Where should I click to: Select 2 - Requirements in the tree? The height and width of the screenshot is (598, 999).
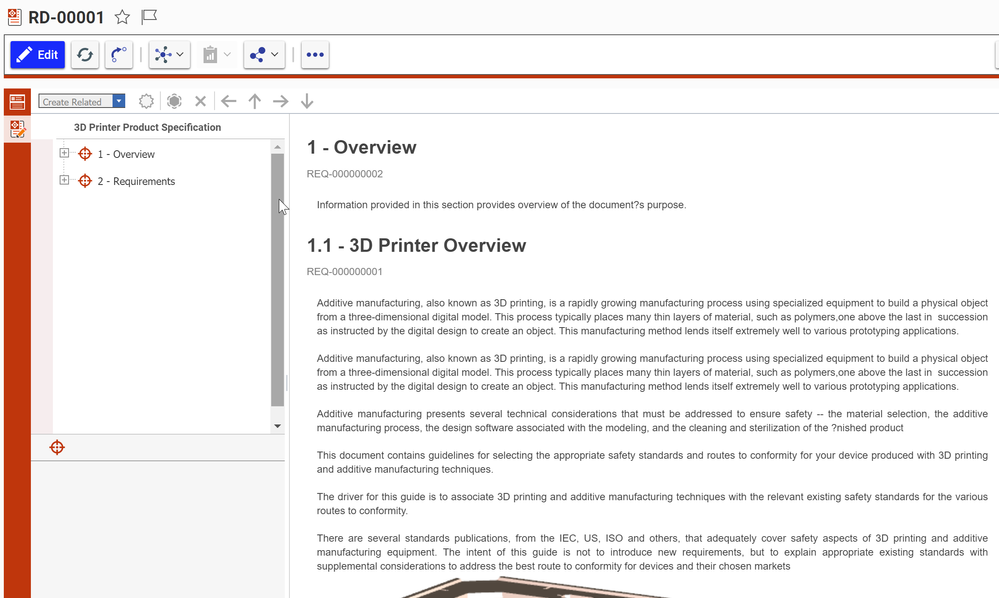[136, 181]
